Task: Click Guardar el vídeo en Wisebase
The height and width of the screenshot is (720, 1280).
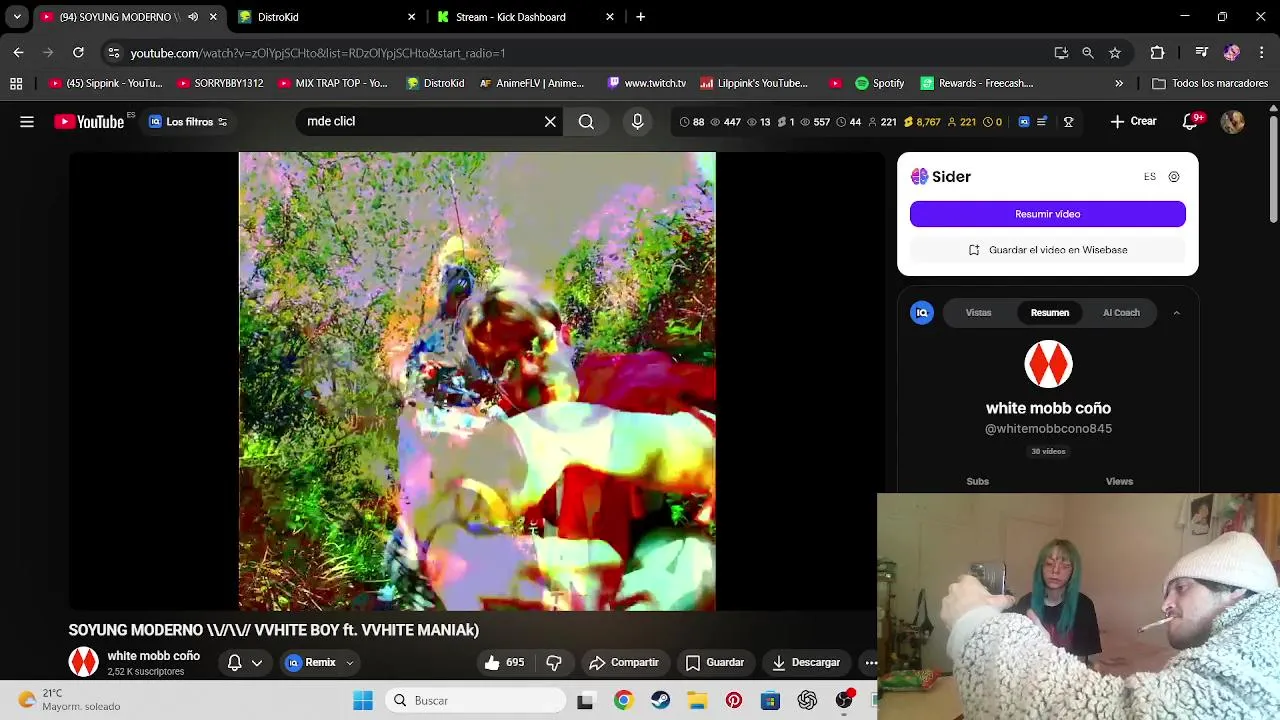Action: [1047, 250]
